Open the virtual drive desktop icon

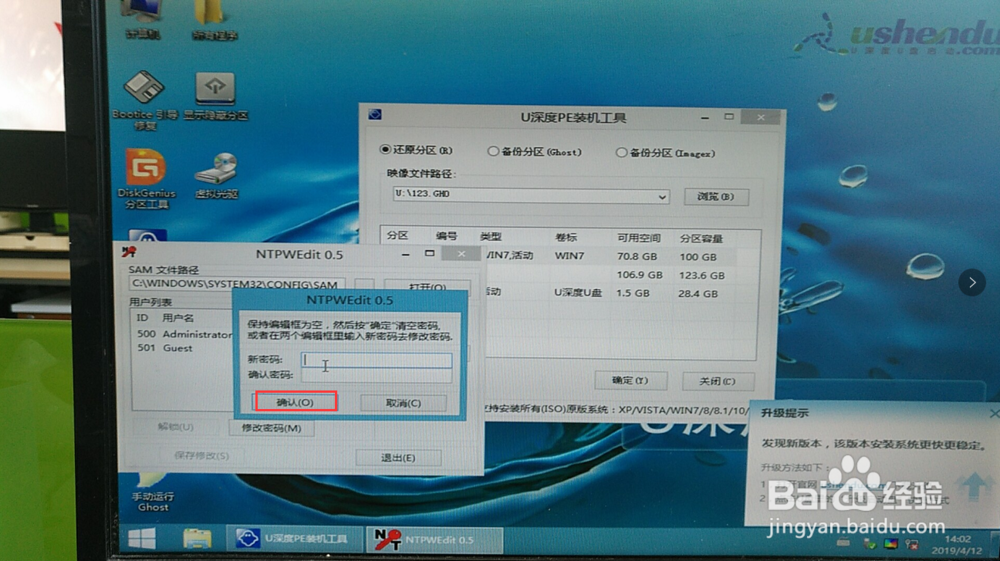[216, 175]
